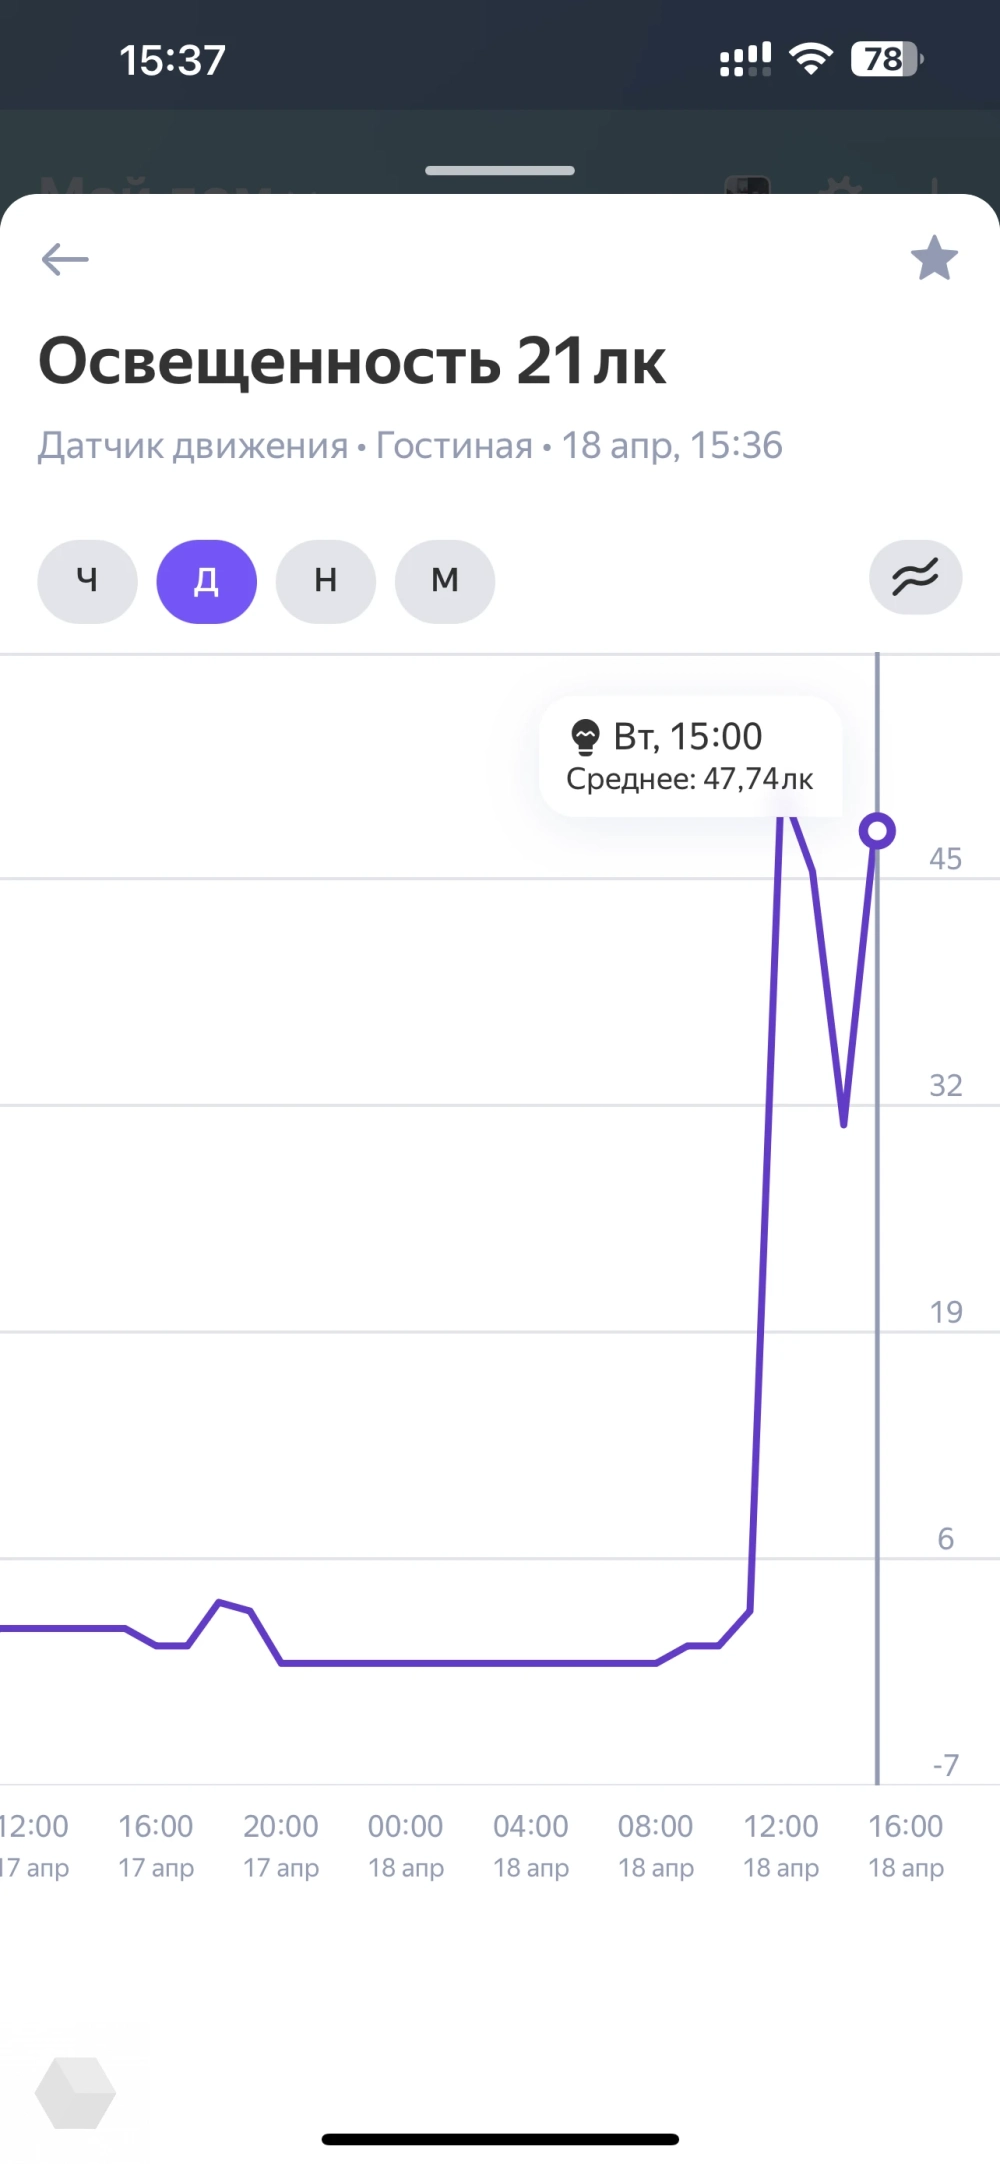Tap the gray cube logo icon
The height and width of the screenshot is (2164, 1000).
coord(75,2093)
